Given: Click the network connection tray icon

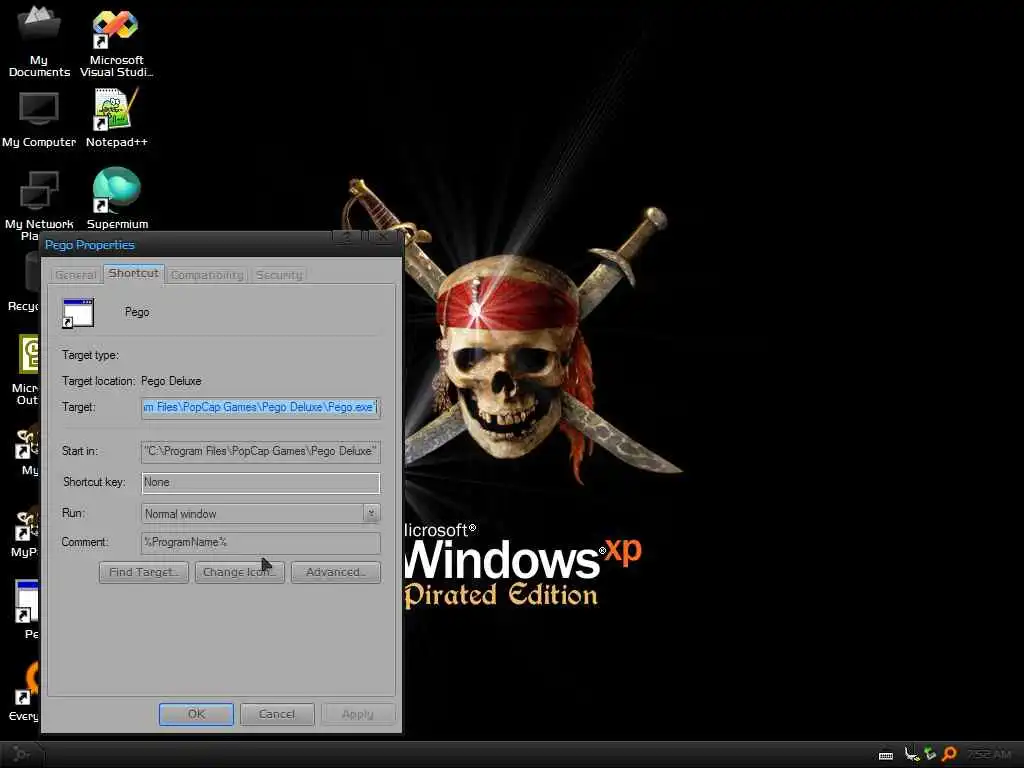Looking at the screenshot, I should [912, 754].
